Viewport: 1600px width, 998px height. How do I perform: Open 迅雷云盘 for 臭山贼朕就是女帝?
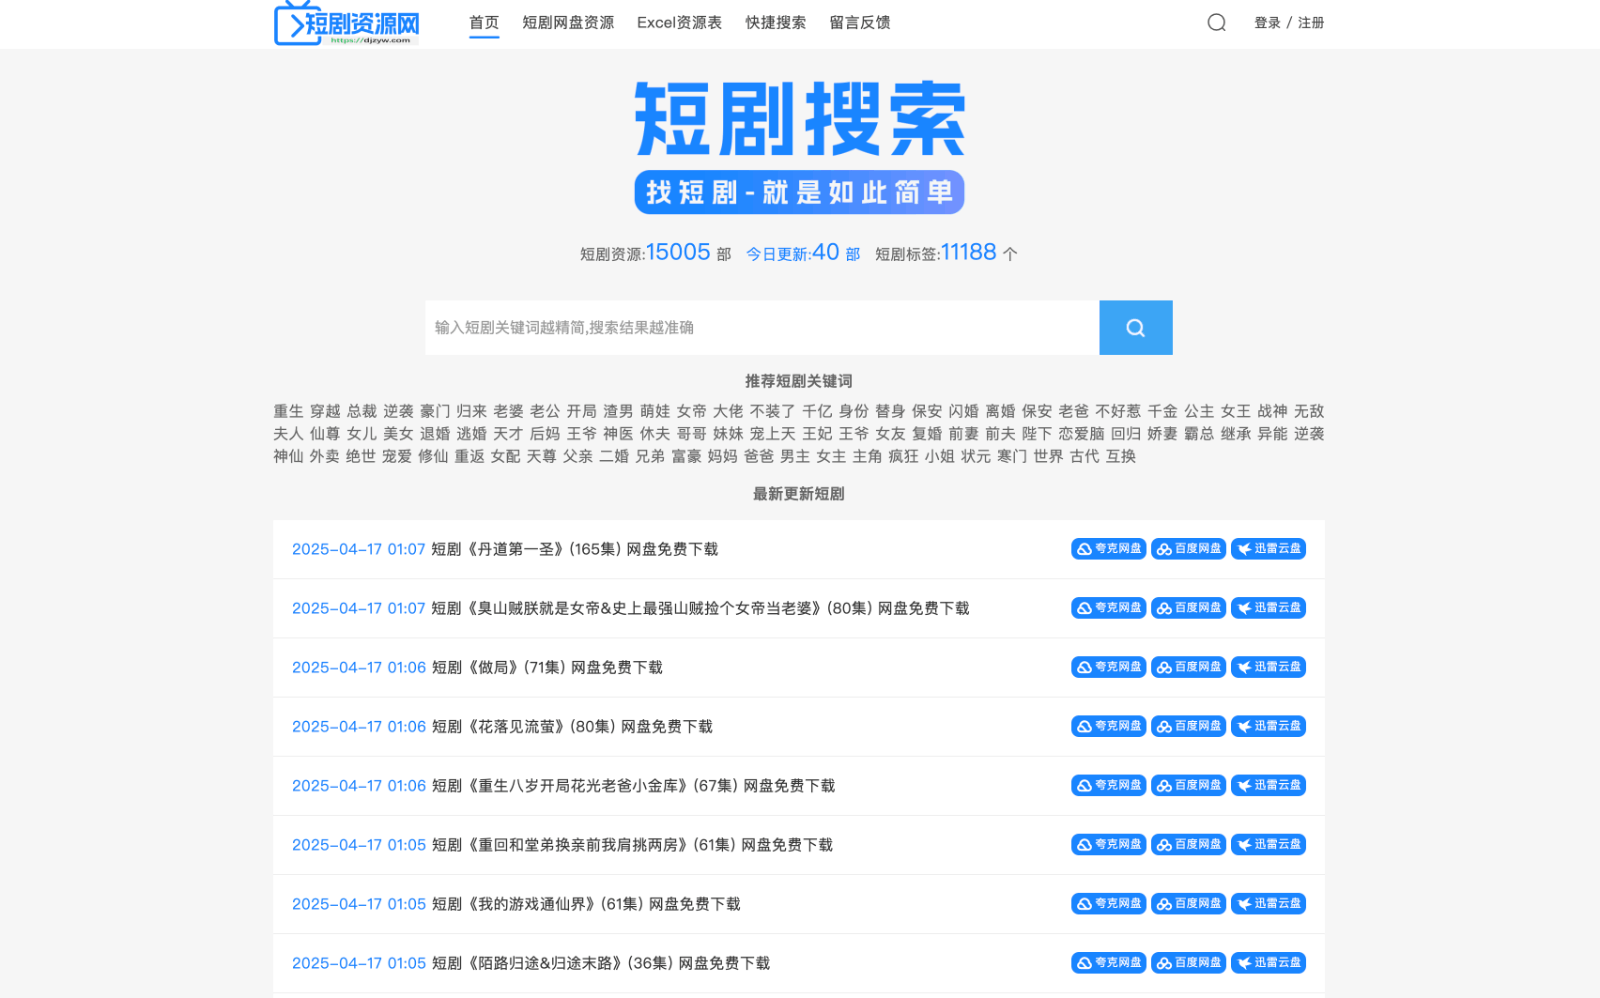pos(1268,607)
